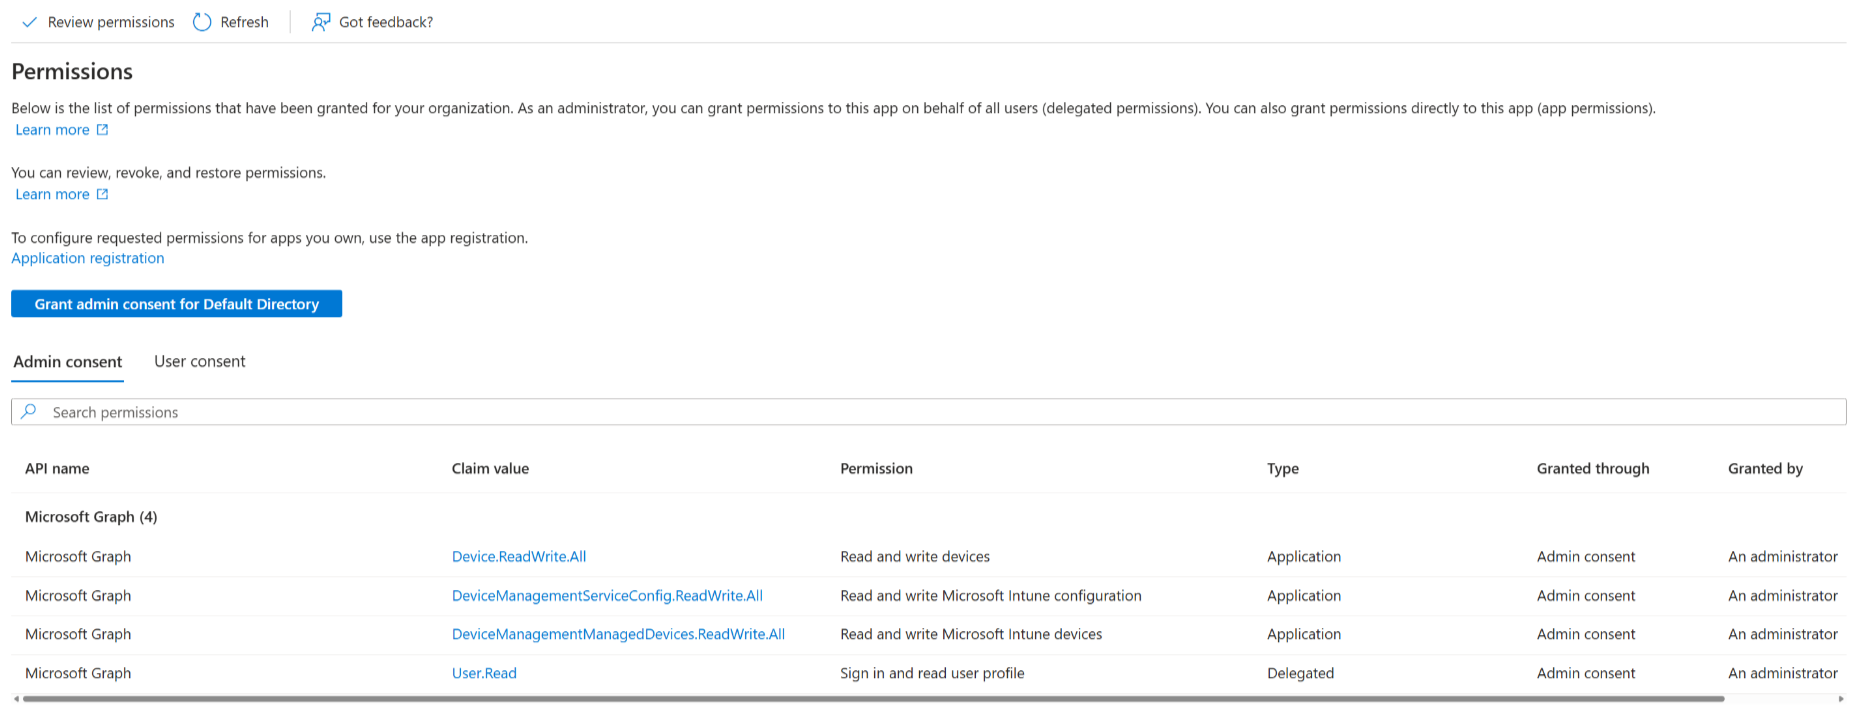The image size is (1853, 715).
Task: Select 'Read and write Microsoft Intune devices' text
Action: click(x=971, y=634)
